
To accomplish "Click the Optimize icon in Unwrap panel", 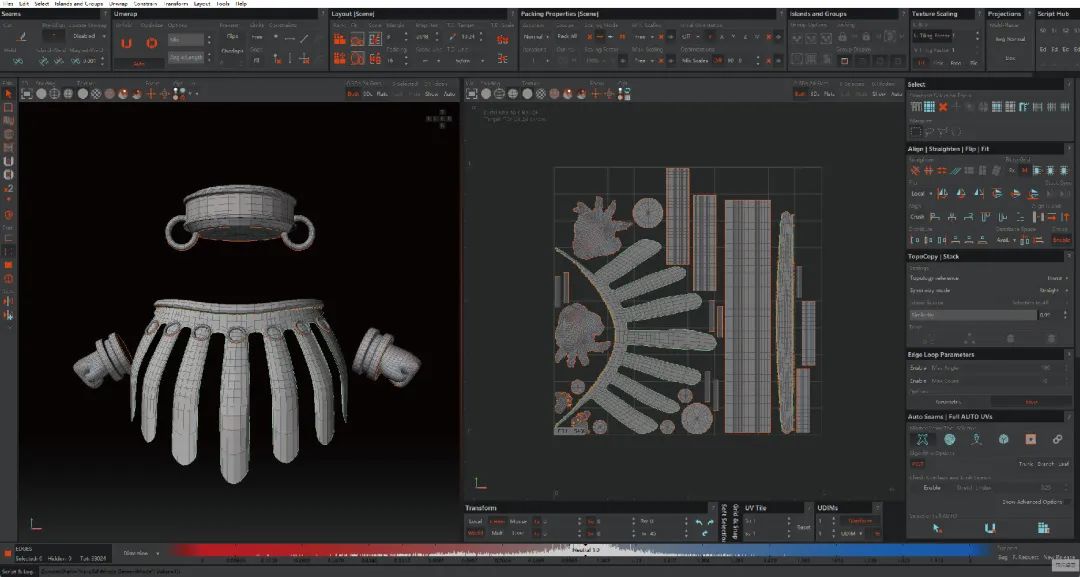I will click(151, 43).
